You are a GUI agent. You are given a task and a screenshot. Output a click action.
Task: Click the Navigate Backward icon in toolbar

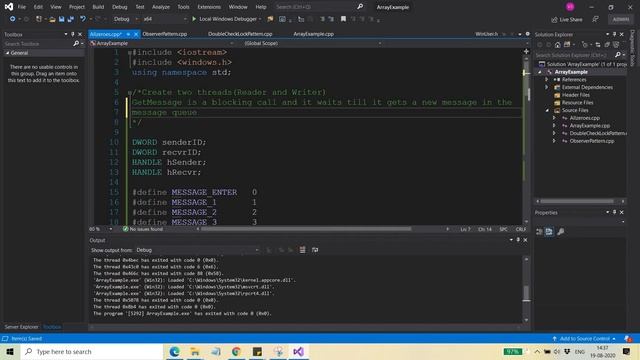[x=13, y=19]
